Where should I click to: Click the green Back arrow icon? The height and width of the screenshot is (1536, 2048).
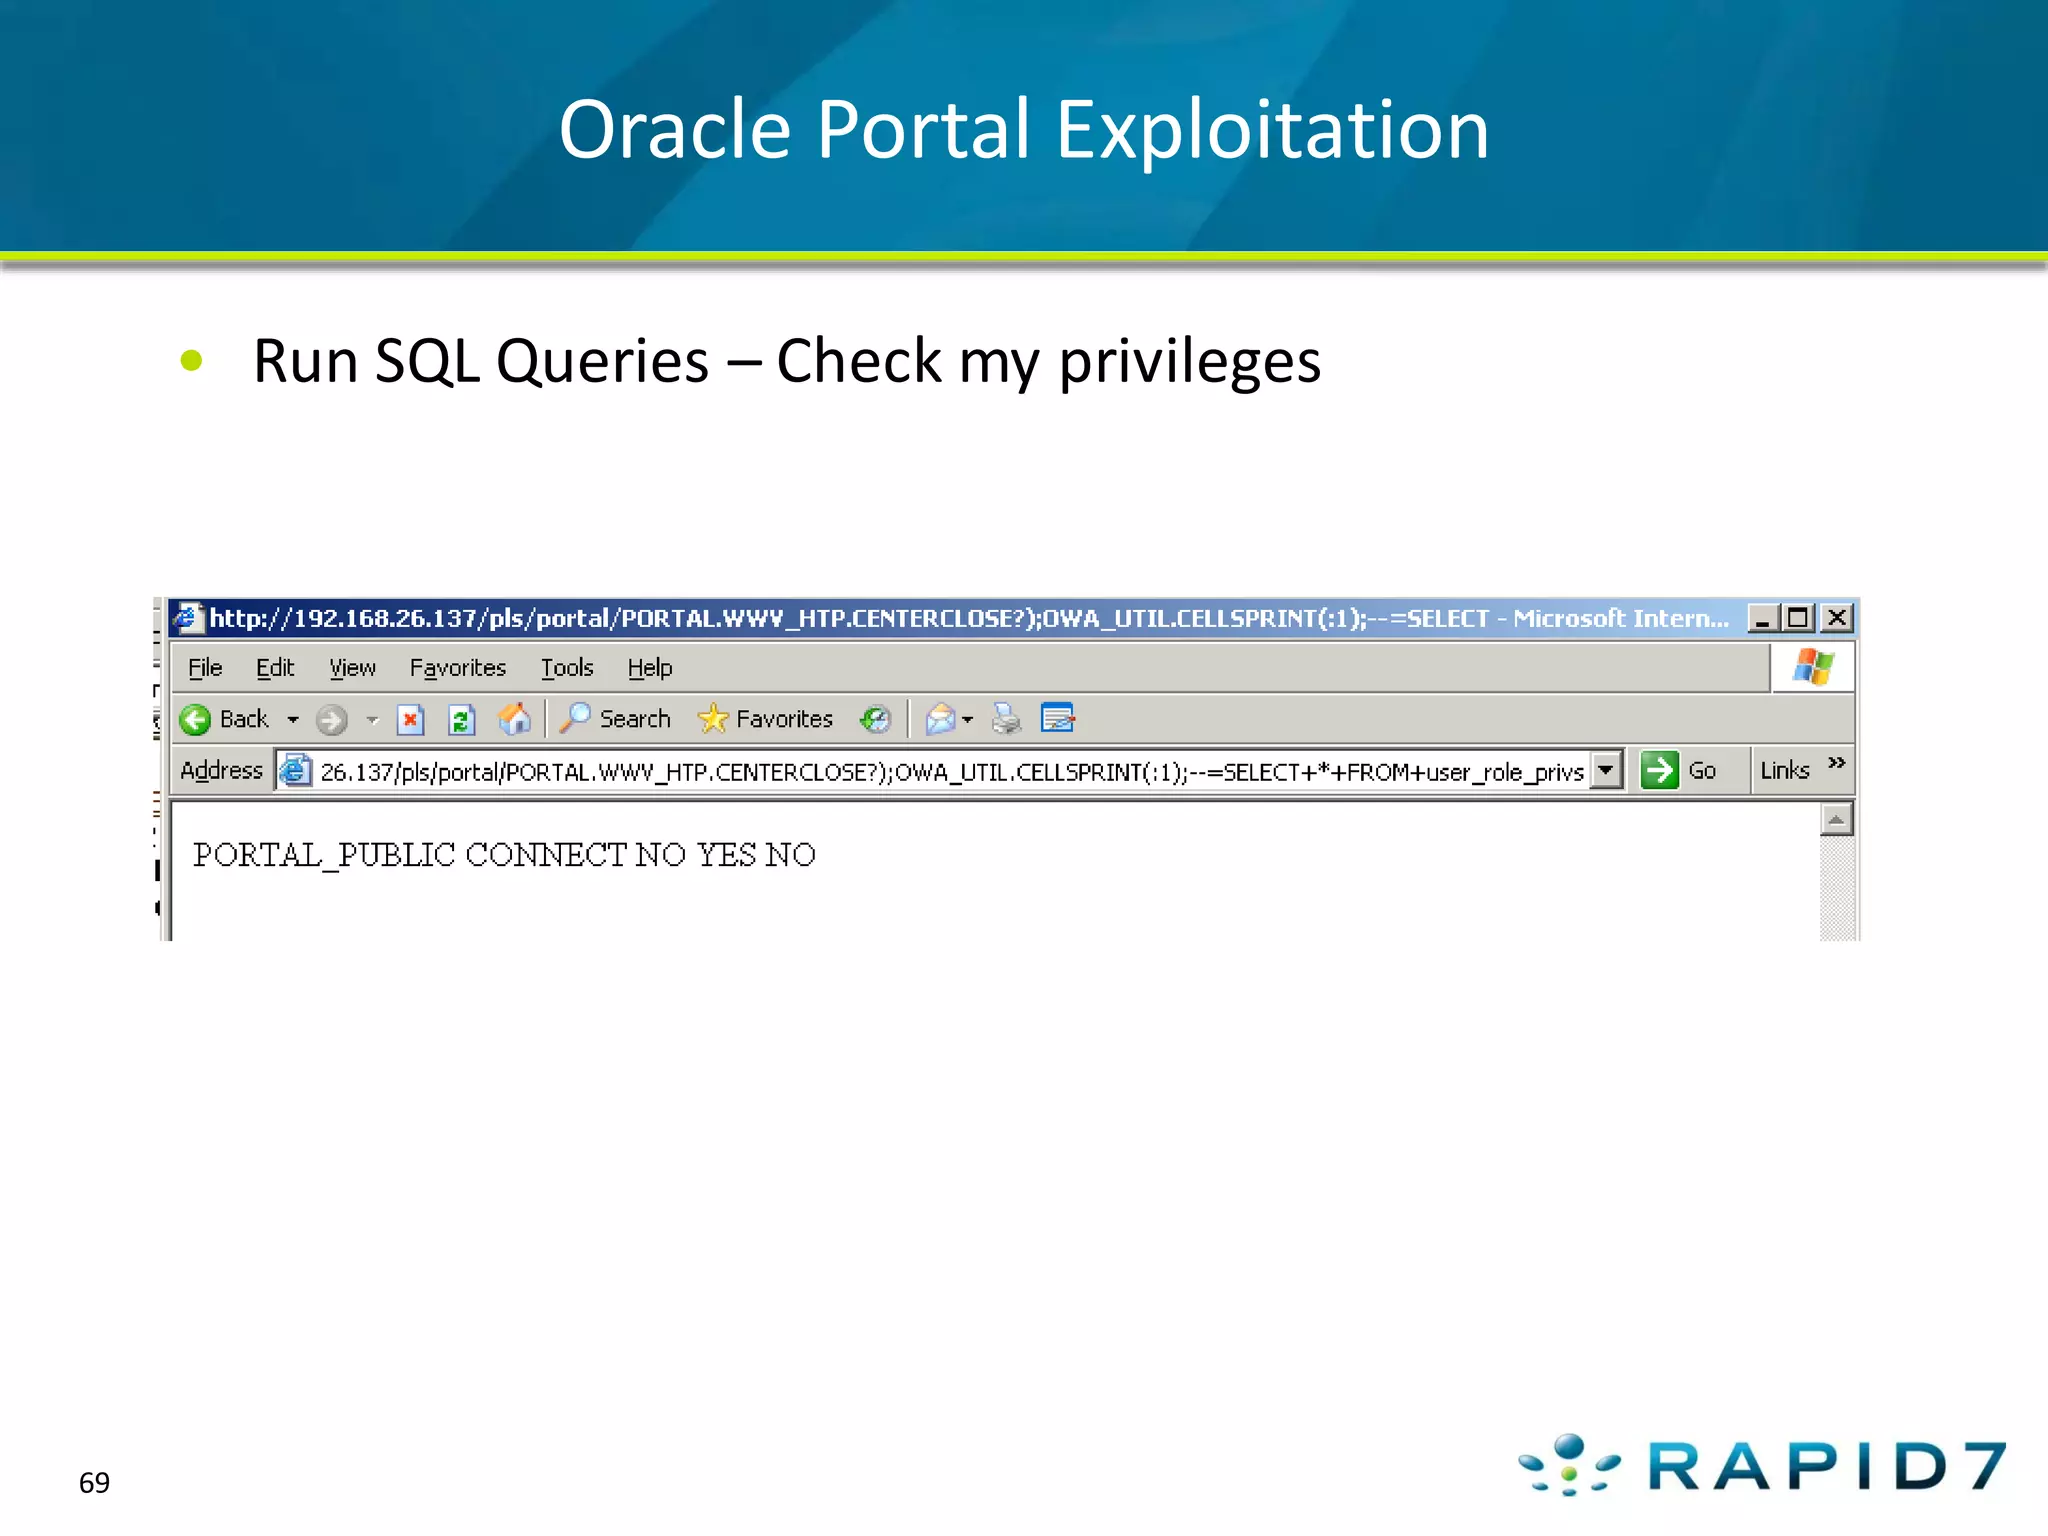tap(195, 719)
